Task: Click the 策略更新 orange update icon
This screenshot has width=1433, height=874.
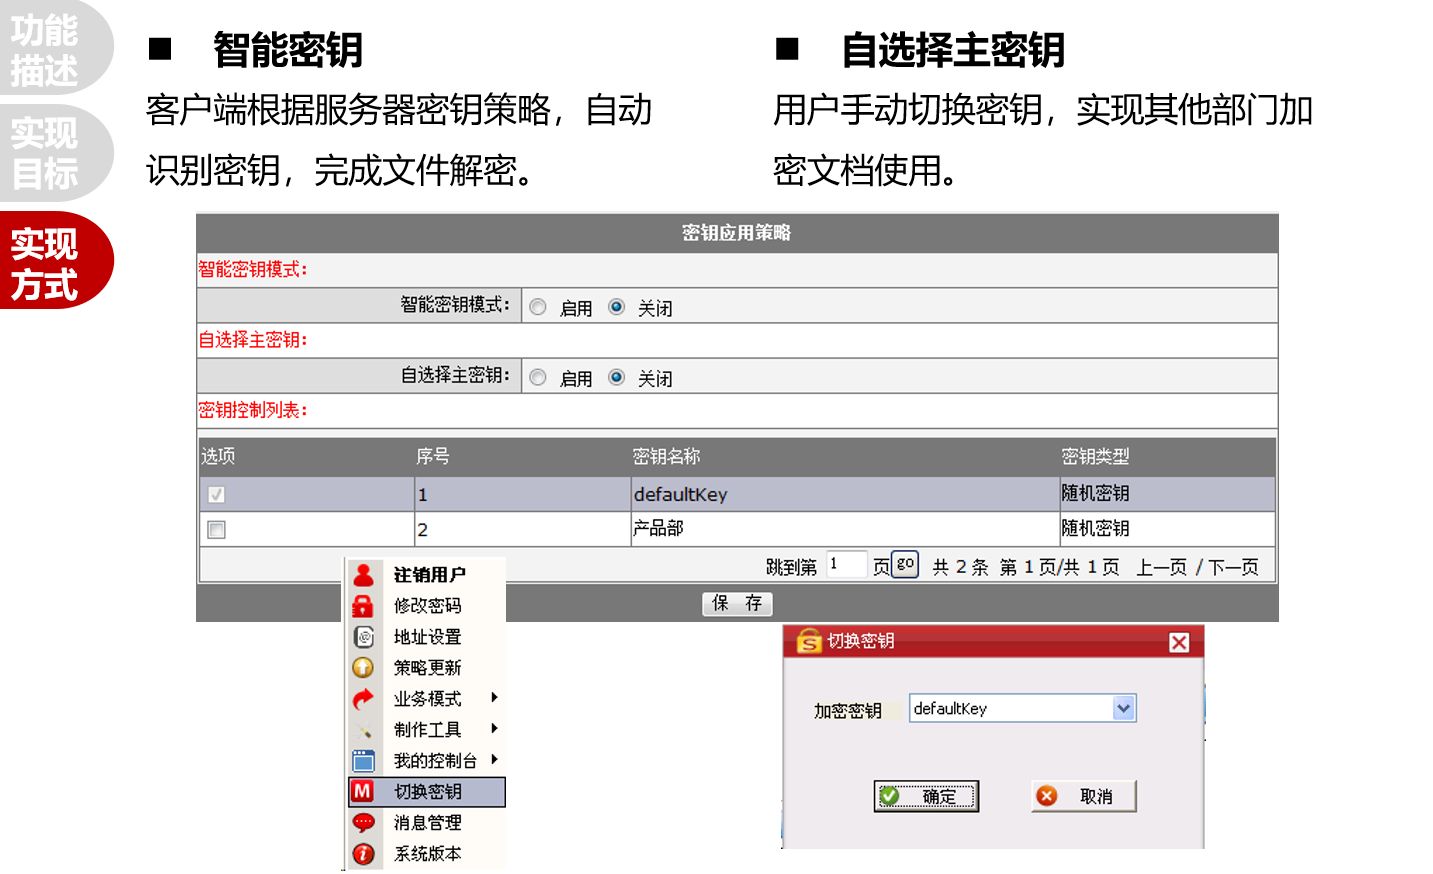Action: (363, 668)
